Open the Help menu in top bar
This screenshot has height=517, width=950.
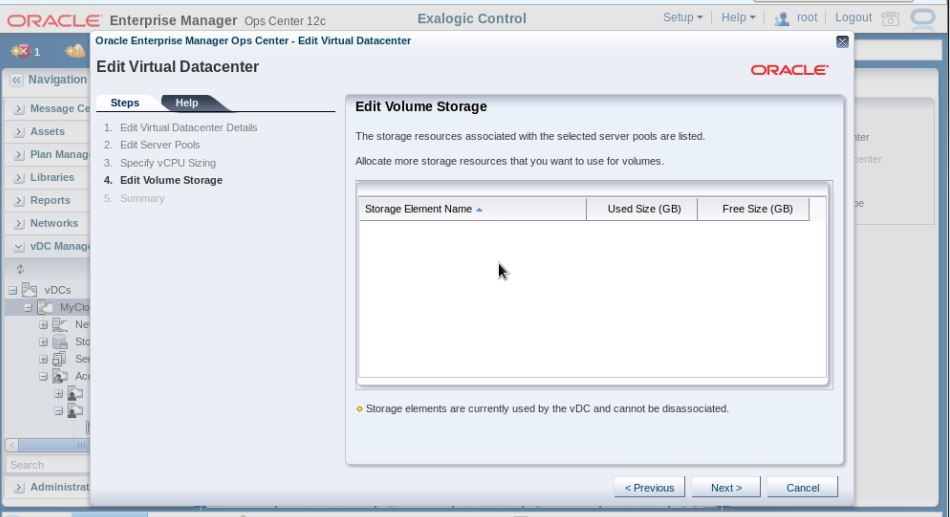tap(738, 18)
